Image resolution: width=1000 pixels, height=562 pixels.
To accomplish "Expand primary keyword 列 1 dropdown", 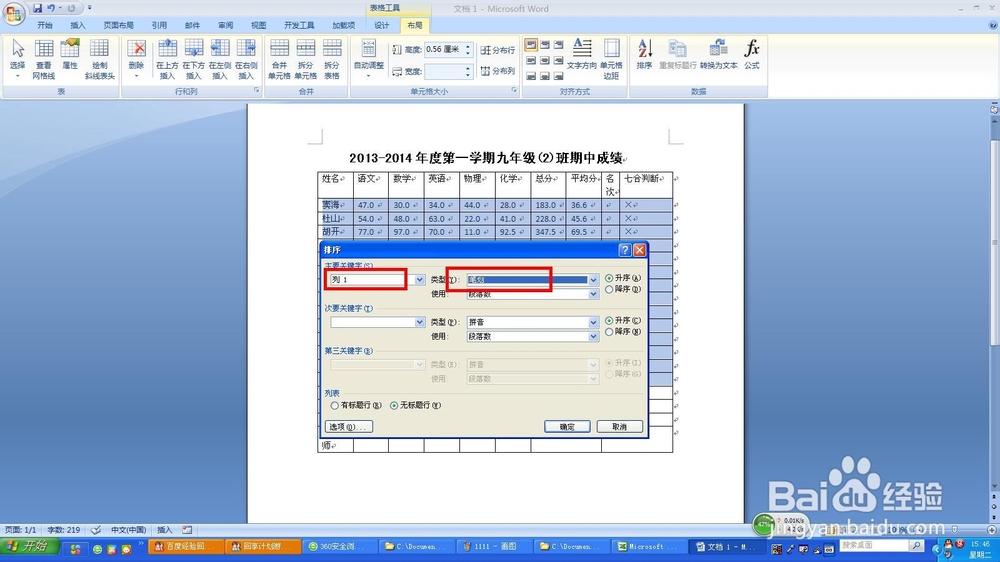I will coord(419,280).
